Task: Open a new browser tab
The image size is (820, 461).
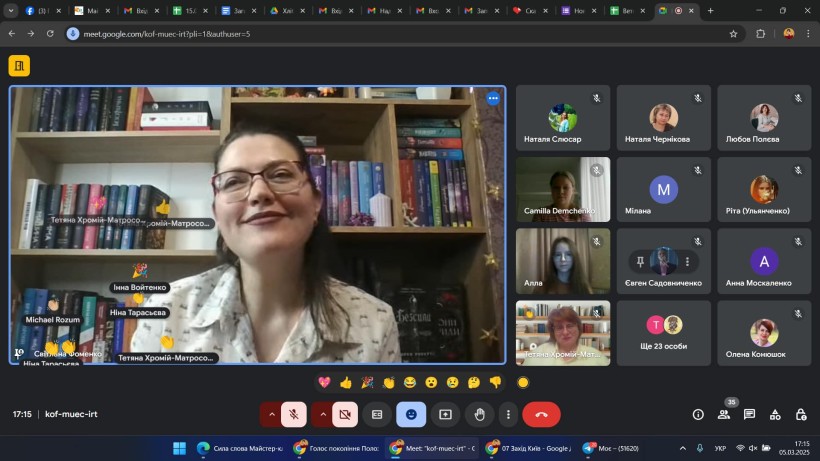Action: (x=710, y=10)
